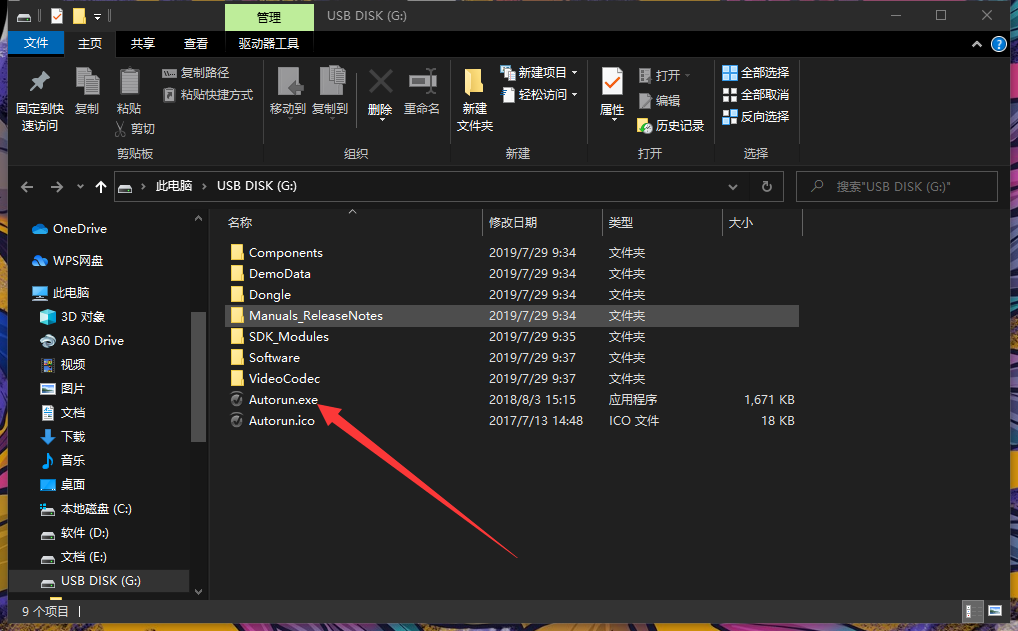Click the search box for USB DISK (G:)
Viewport: 1018px width, 631px height.
click(897, 186)
